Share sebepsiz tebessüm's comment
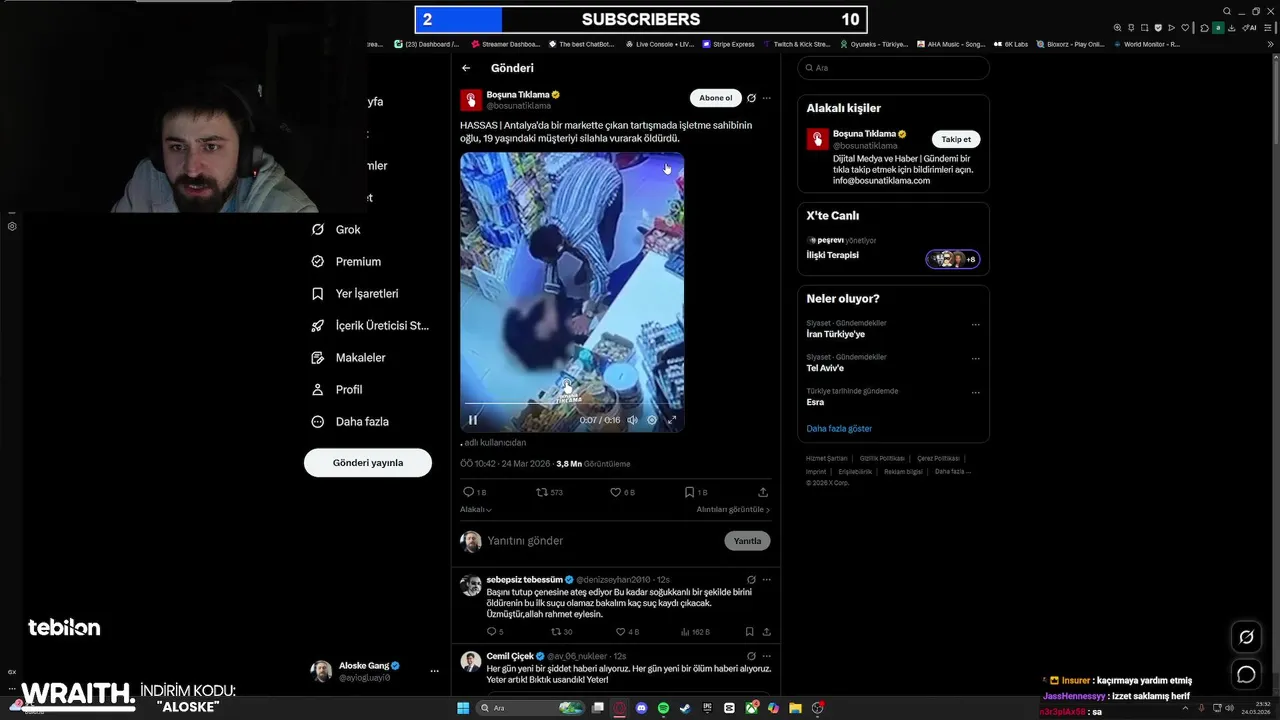Screen dimensions: 1280x720 [x=767, y=632]
